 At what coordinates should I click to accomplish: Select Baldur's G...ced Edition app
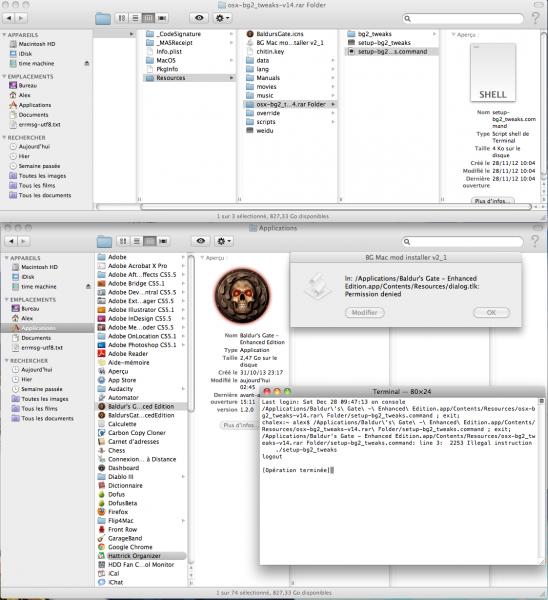[142, 406]
